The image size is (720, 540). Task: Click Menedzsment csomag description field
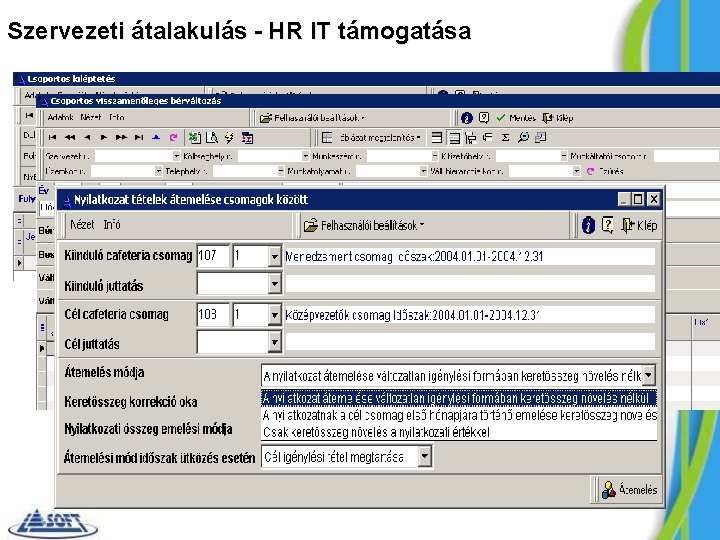click(x=470, y=256)
